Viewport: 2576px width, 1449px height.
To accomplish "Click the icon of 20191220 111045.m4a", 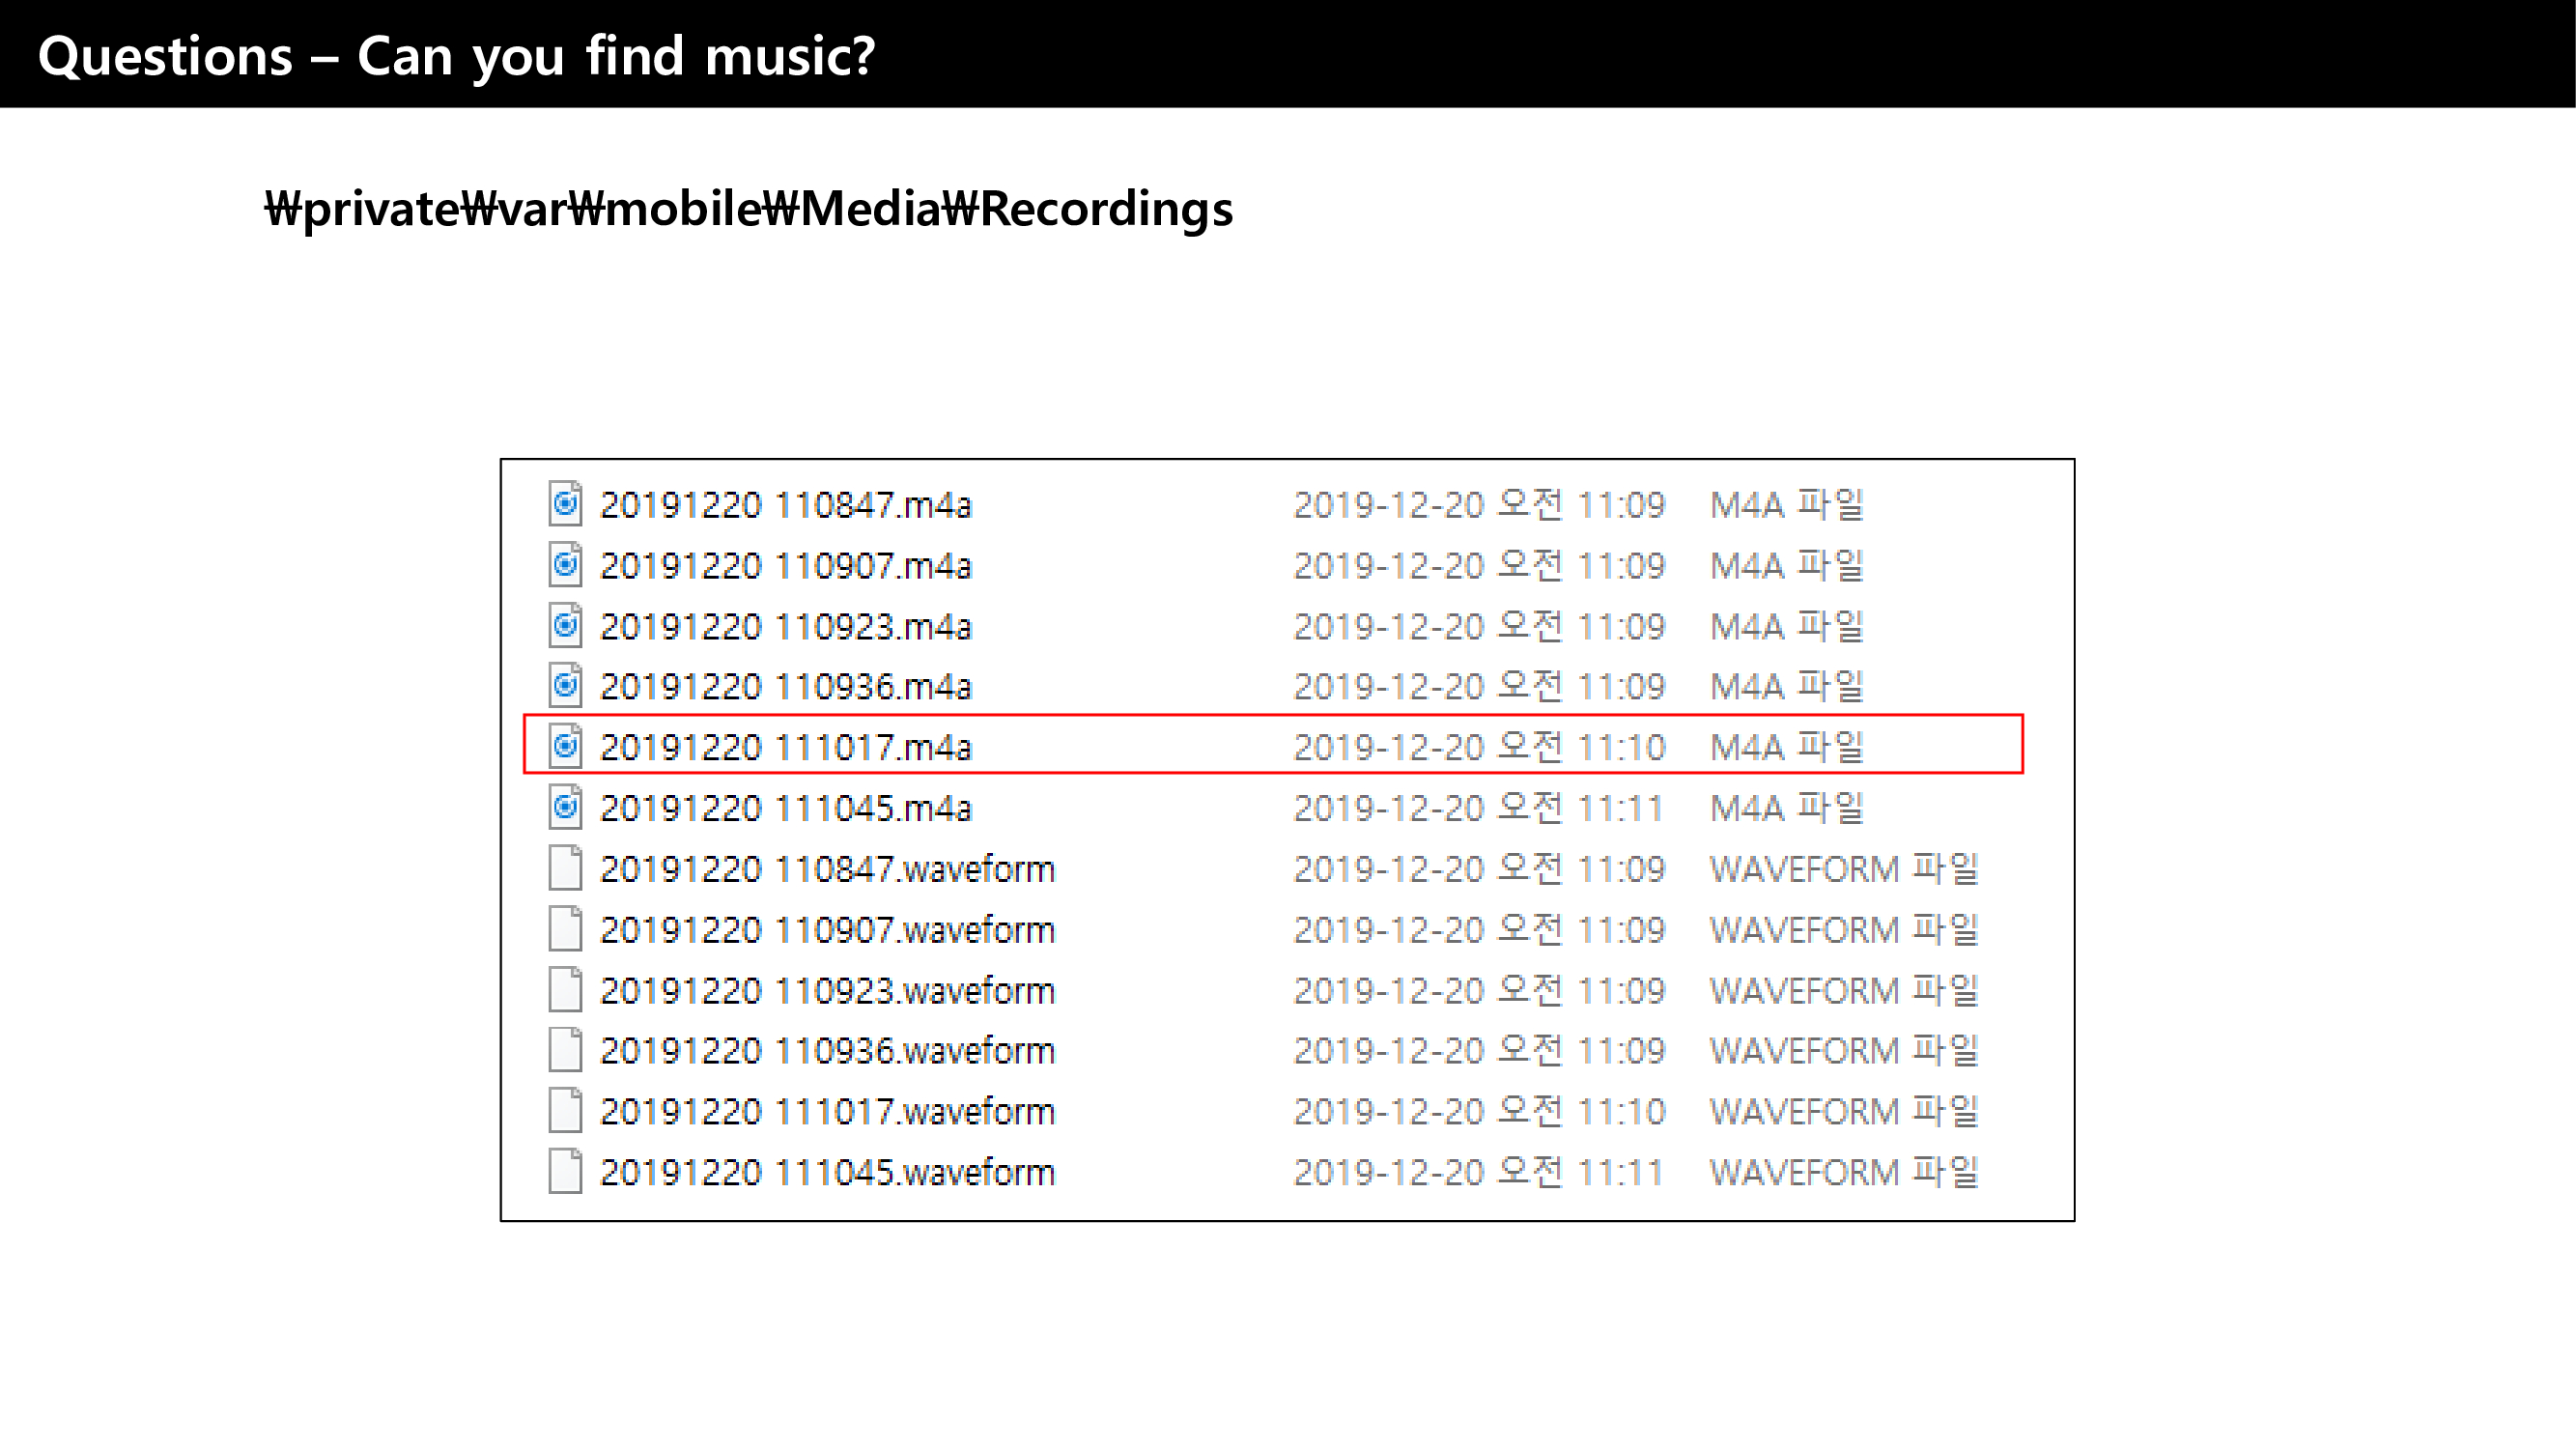I will 565,807.
